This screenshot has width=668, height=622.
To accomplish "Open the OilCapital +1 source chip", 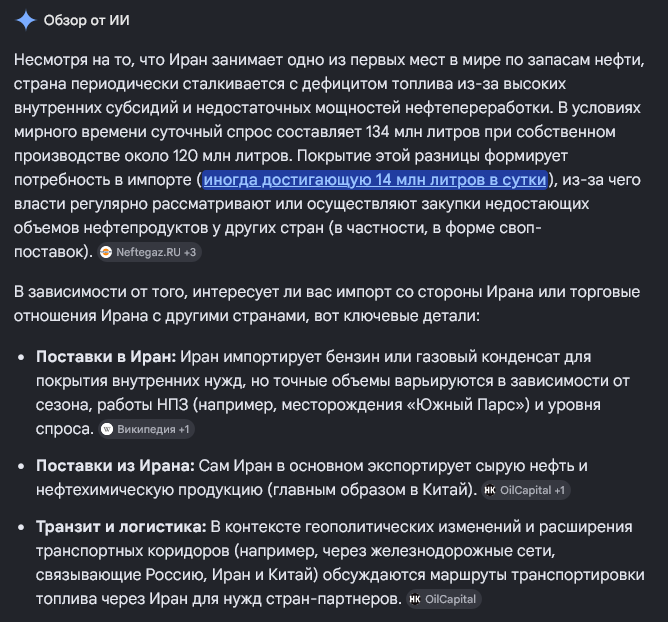I will click(526, 490).
